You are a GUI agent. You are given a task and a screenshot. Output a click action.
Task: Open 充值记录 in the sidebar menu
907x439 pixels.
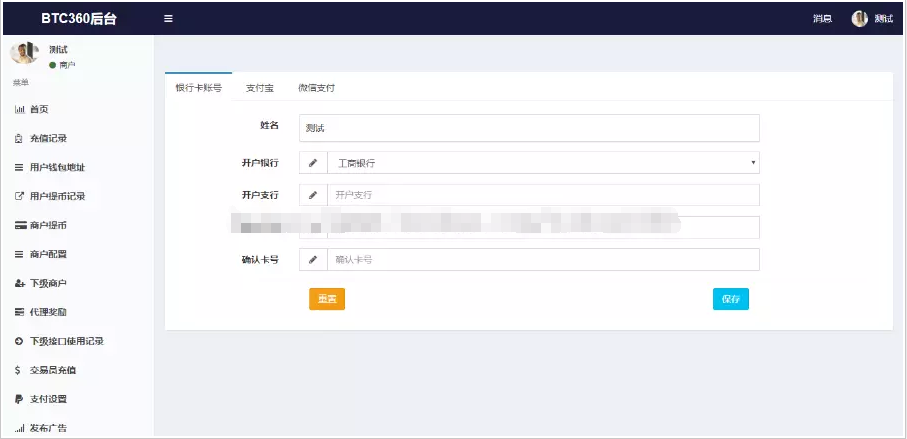pos(49,139)
